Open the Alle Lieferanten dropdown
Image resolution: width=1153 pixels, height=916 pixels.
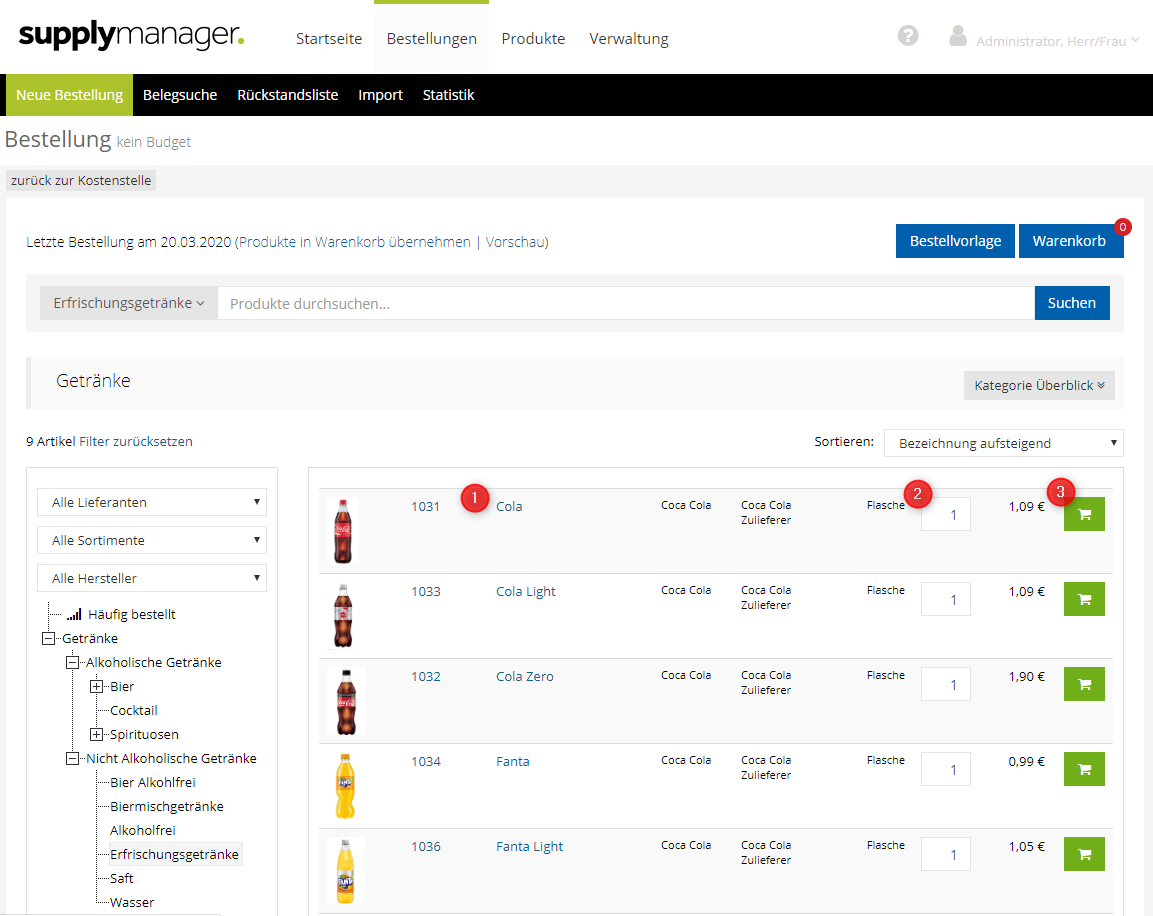click(152, 502)
